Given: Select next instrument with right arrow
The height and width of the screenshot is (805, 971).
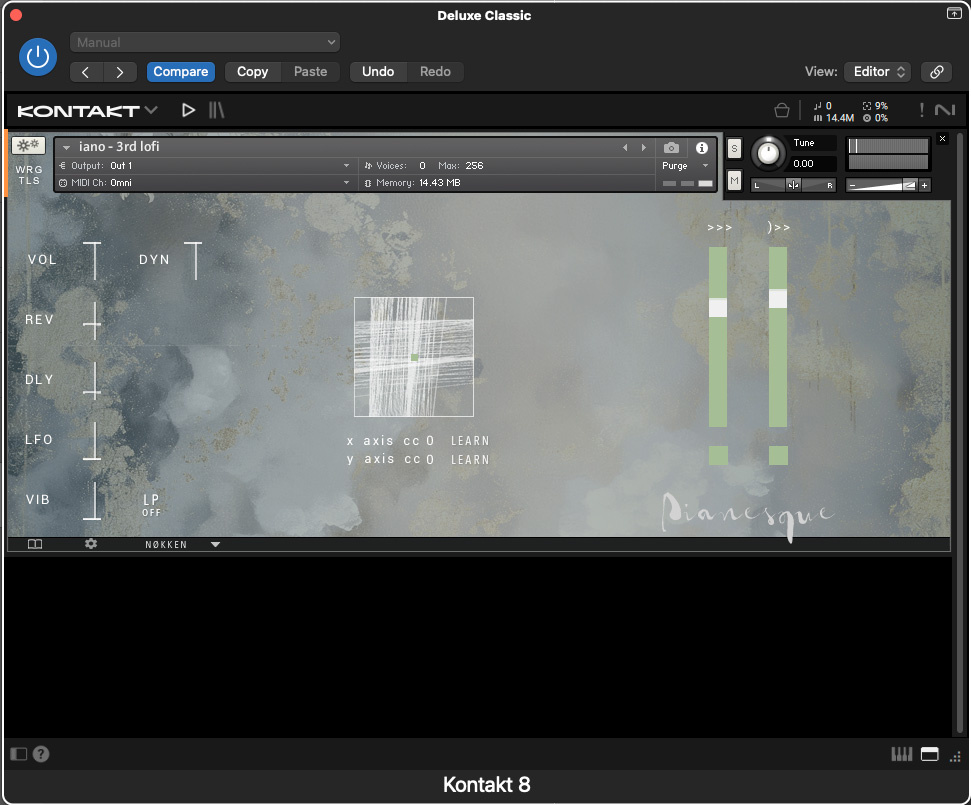Looking at the screenshot, I should pyautogui.click(x=644, y=147).
